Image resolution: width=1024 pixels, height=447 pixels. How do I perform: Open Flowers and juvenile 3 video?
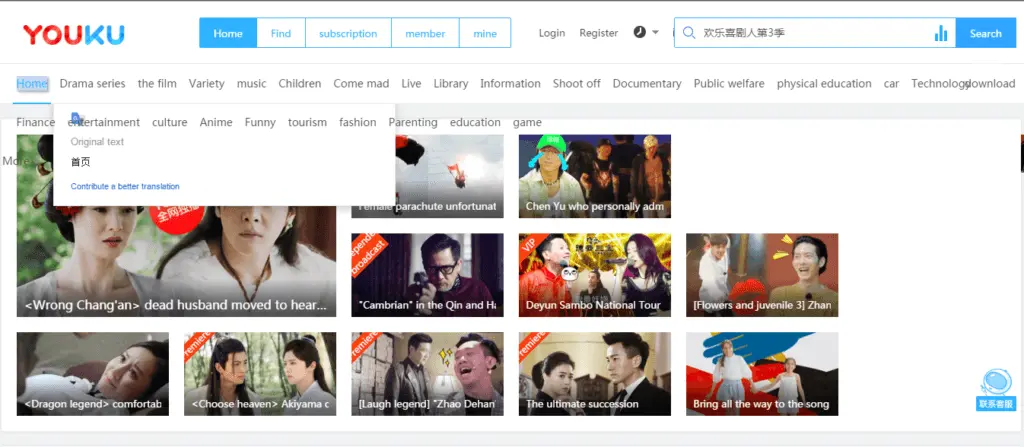click(761, 275)
